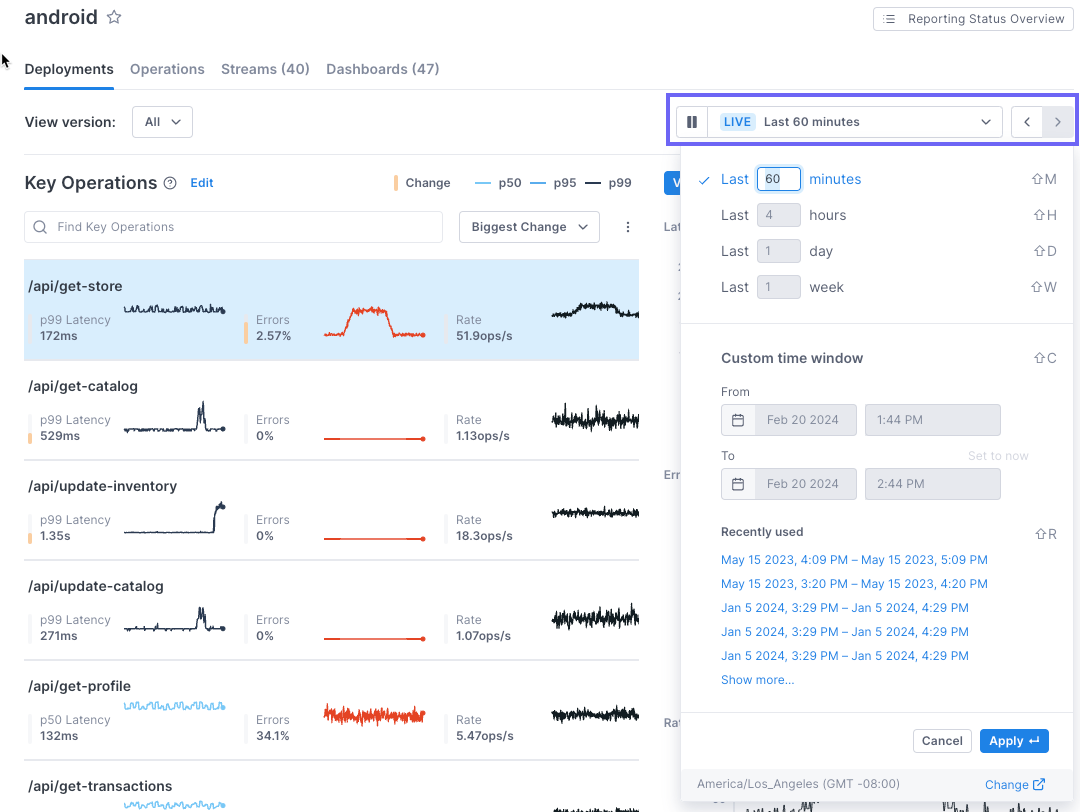
Task: Click the minutes number input showing 60
Action: pyautogui.click(x=779, y=179)
